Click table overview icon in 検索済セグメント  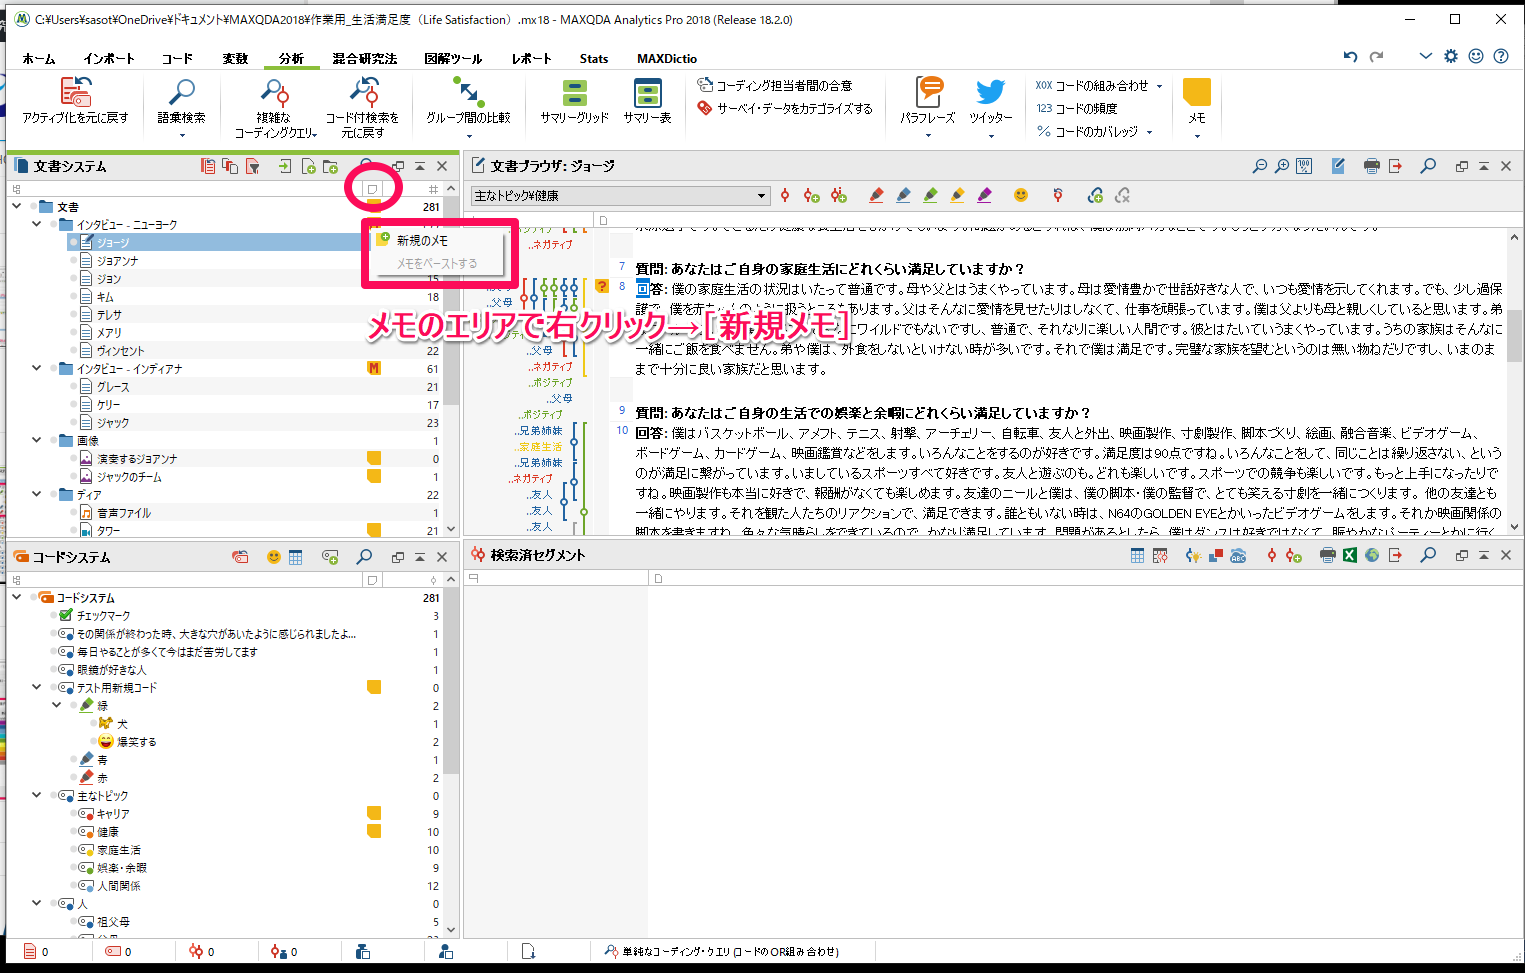point(1137,555)
